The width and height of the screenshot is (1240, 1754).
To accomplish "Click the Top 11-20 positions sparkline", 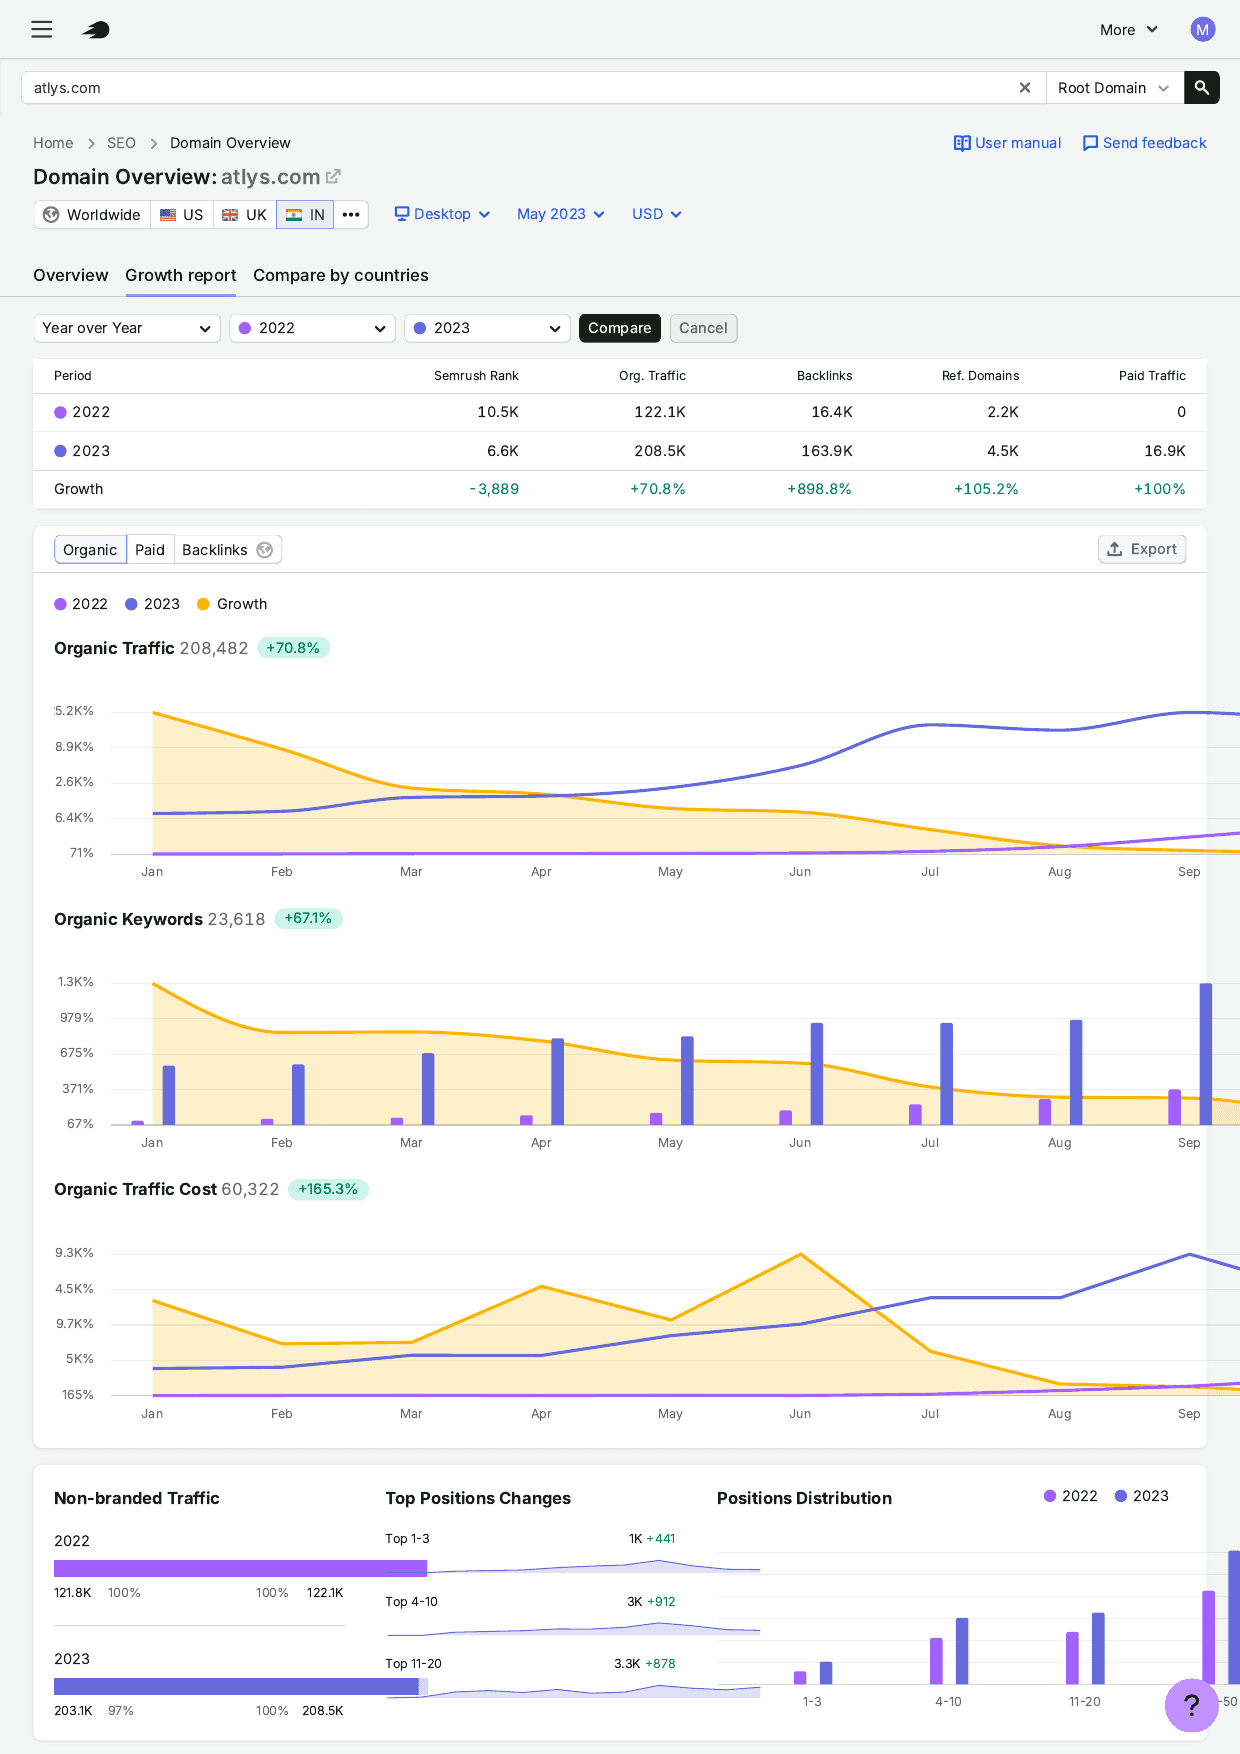I will tap(573, 1692).
